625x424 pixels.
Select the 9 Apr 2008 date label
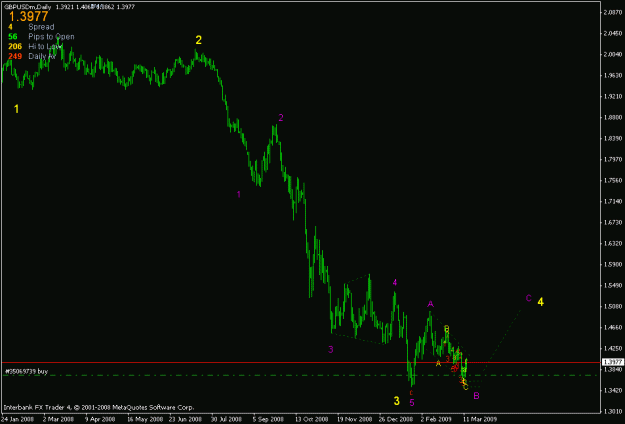100,420
